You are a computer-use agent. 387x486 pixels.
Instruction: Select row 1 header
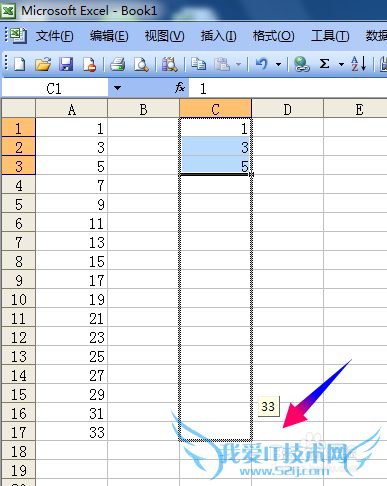pyautogui.click(x=18, y=128)
